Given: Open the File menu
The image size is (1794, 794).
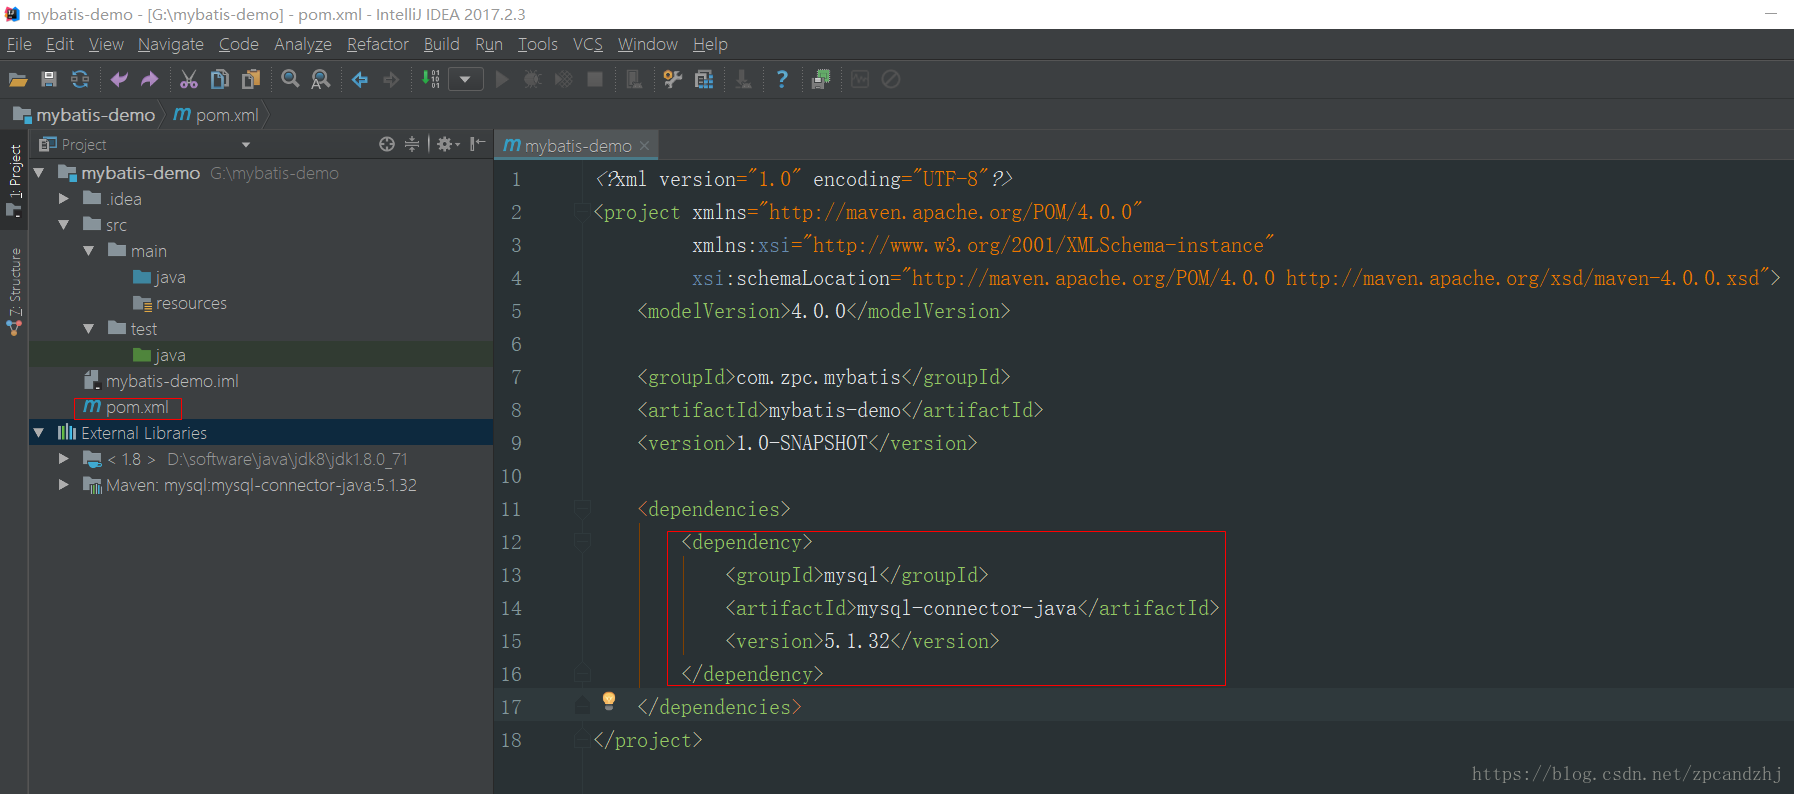Looking at the screenshot, I should click(x=19, y=44).
